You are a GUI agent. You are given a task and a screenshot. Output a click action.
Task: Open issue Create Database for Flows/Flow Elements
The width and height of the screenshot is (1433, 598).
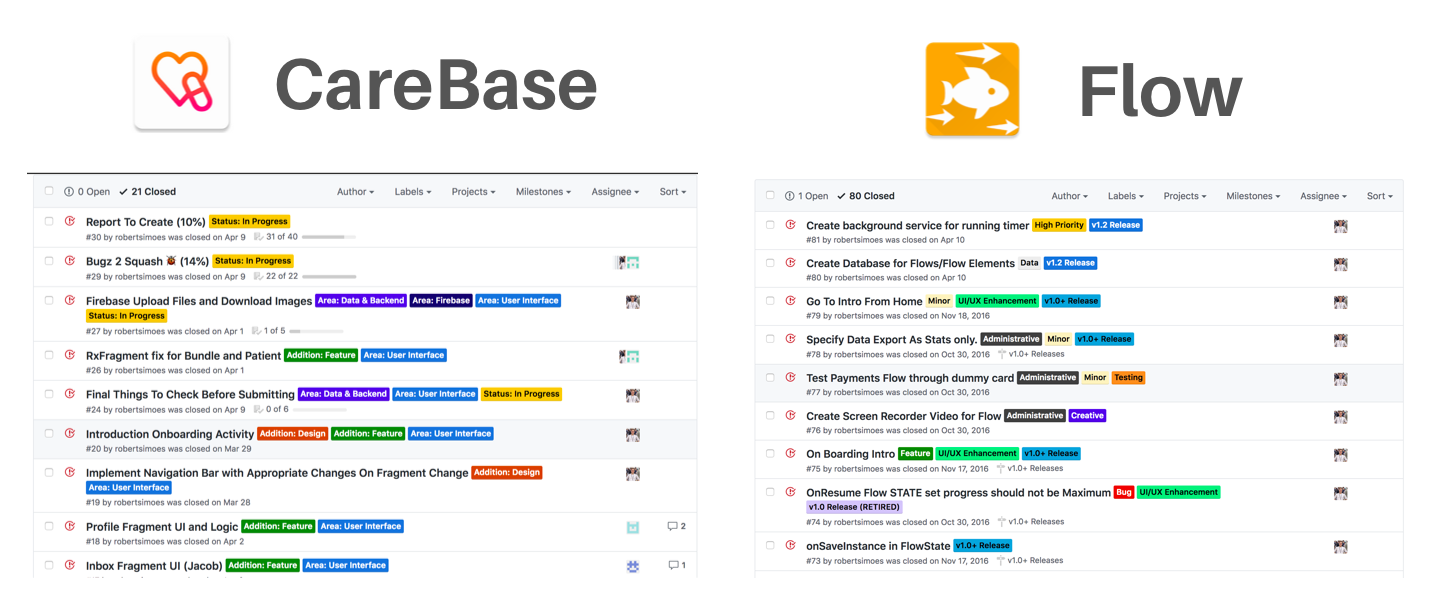910,263
